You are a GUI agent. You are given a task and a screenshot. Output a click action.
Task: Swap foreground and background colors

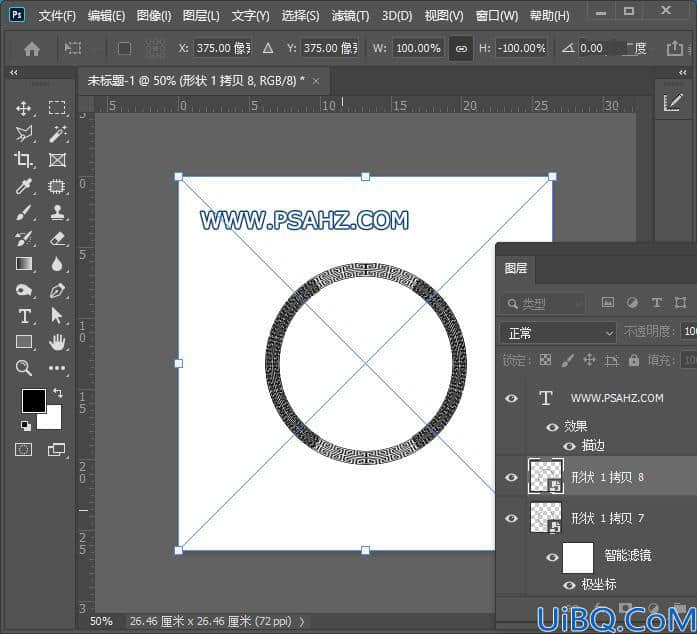click(x=58, y=392)
